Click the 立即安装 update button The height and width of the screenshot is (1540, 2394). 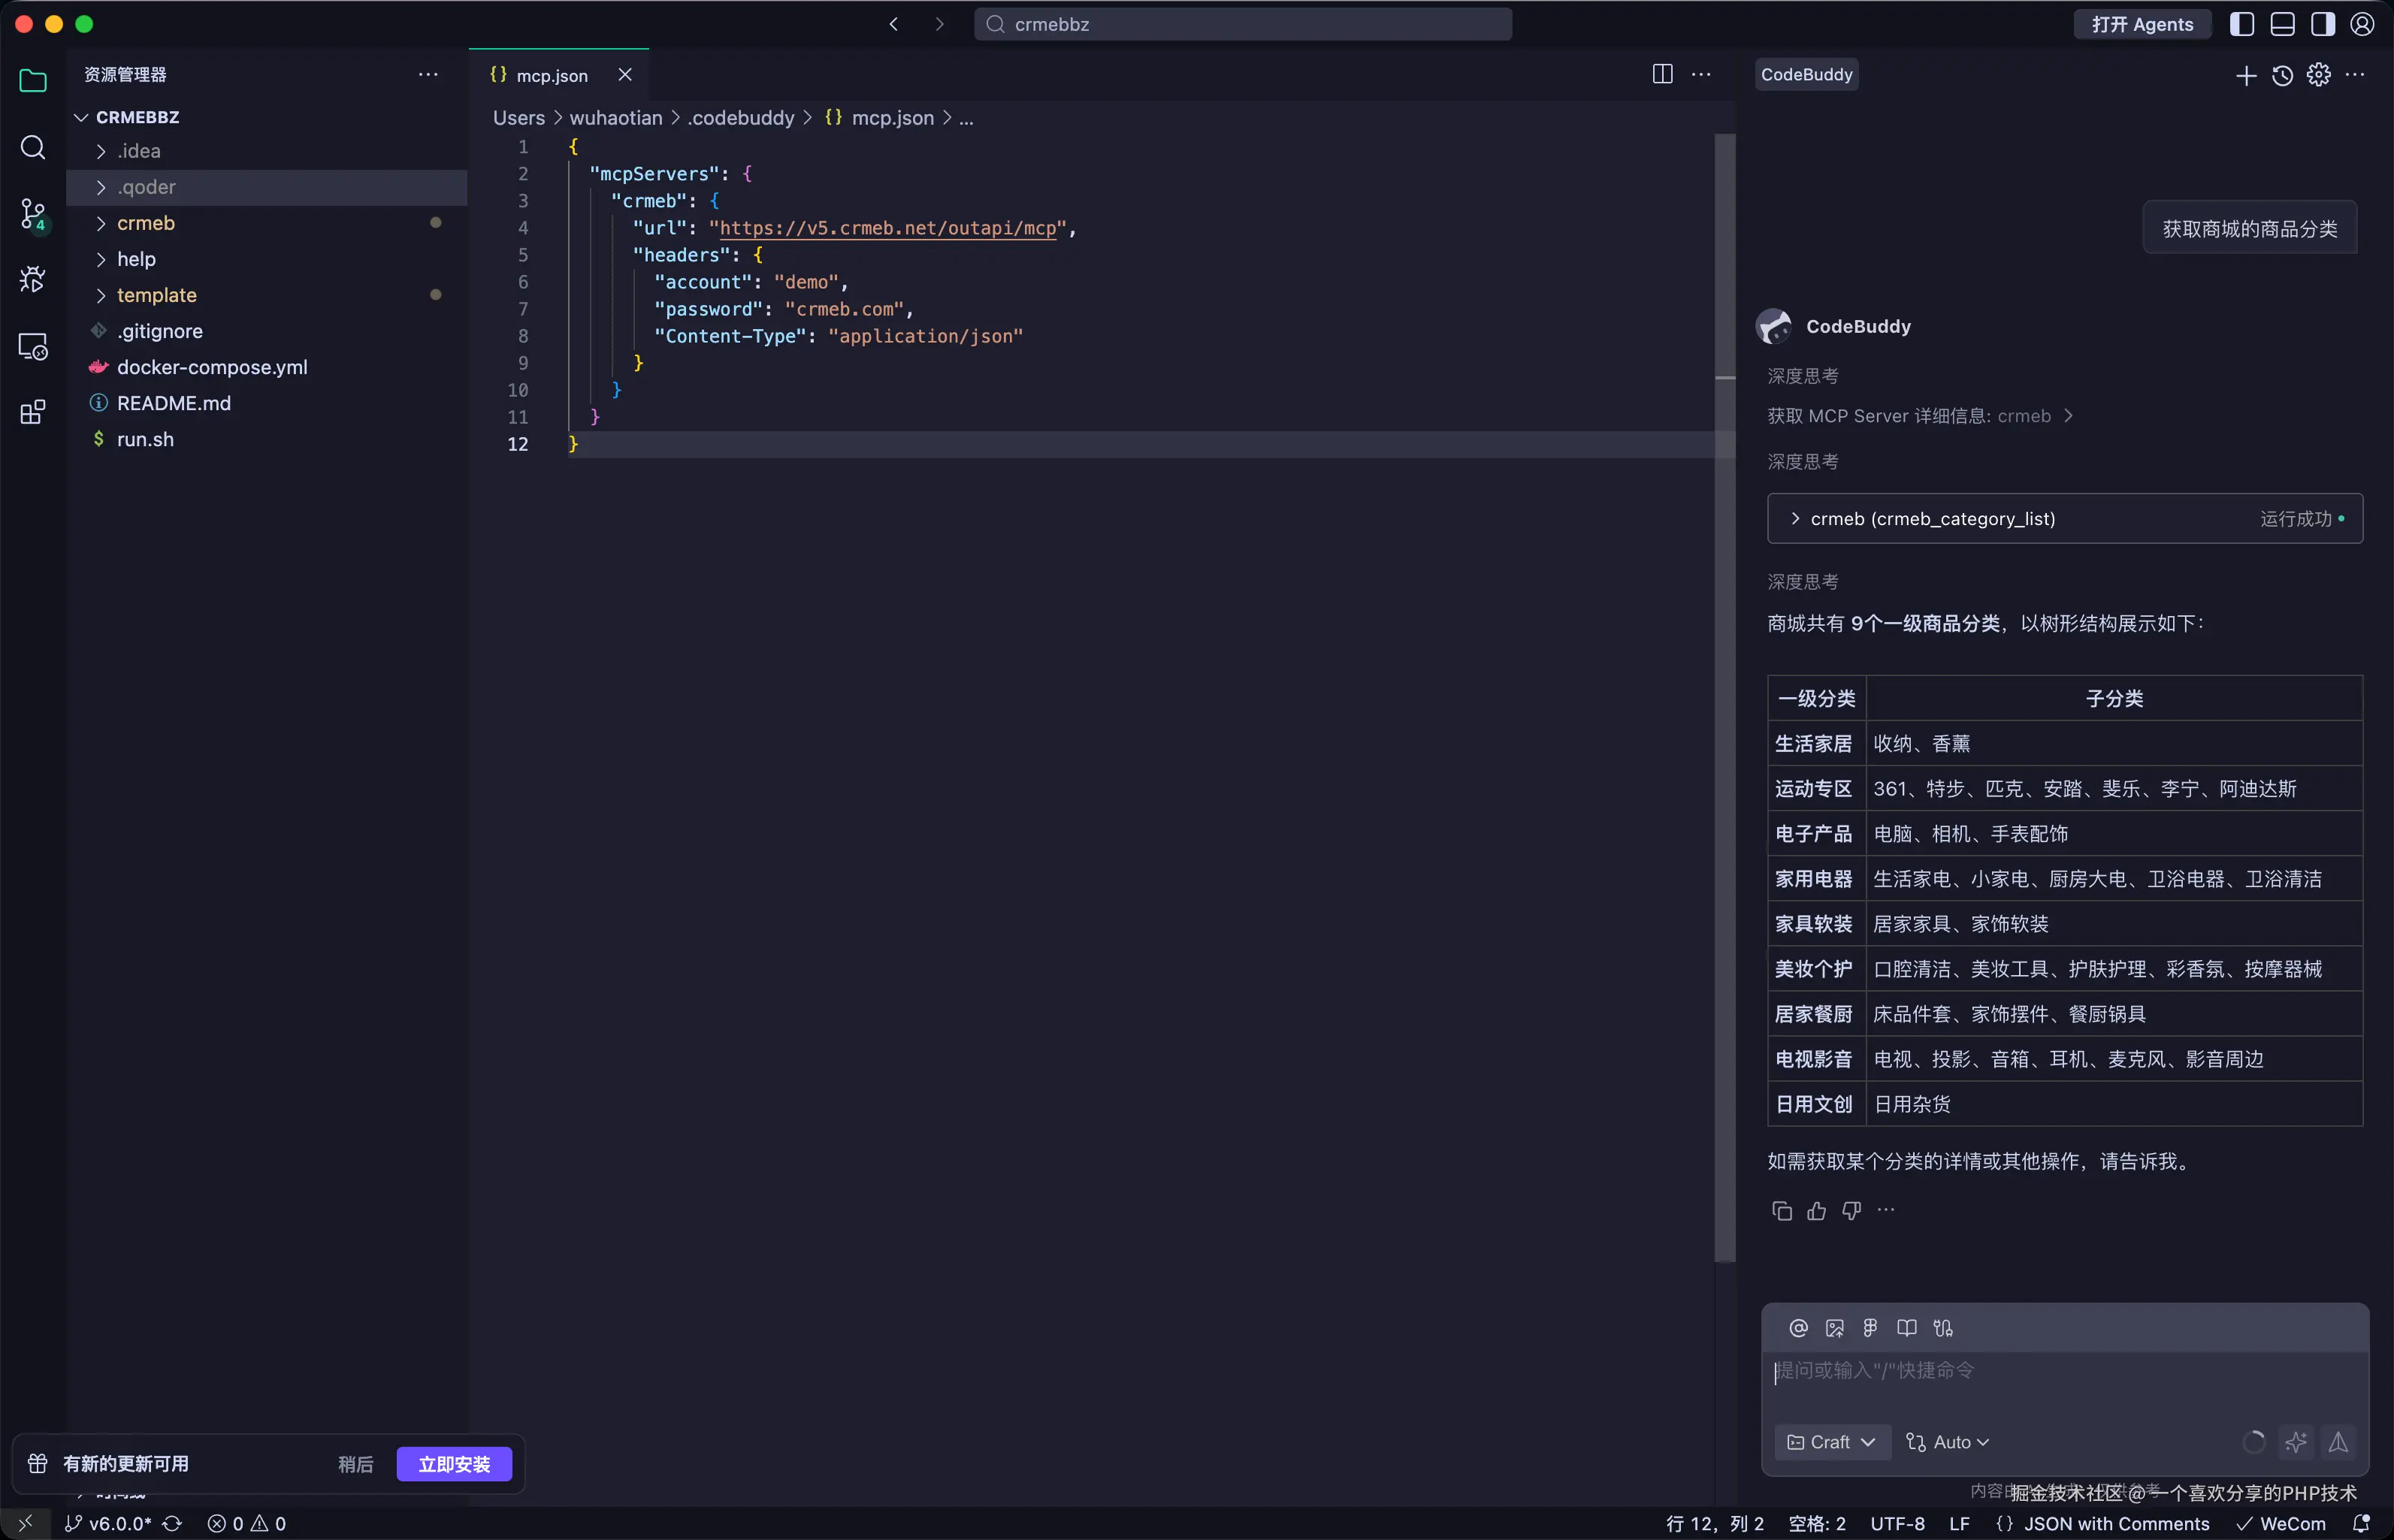tap(454, 1464)
